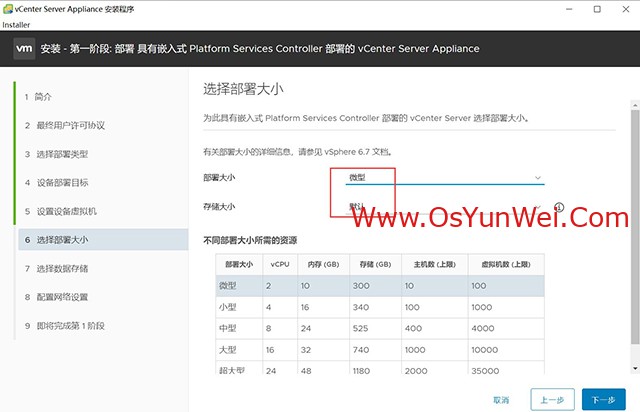Close the installer window
The height and width of the screenshot is (412, 640).
coord(626,9)
